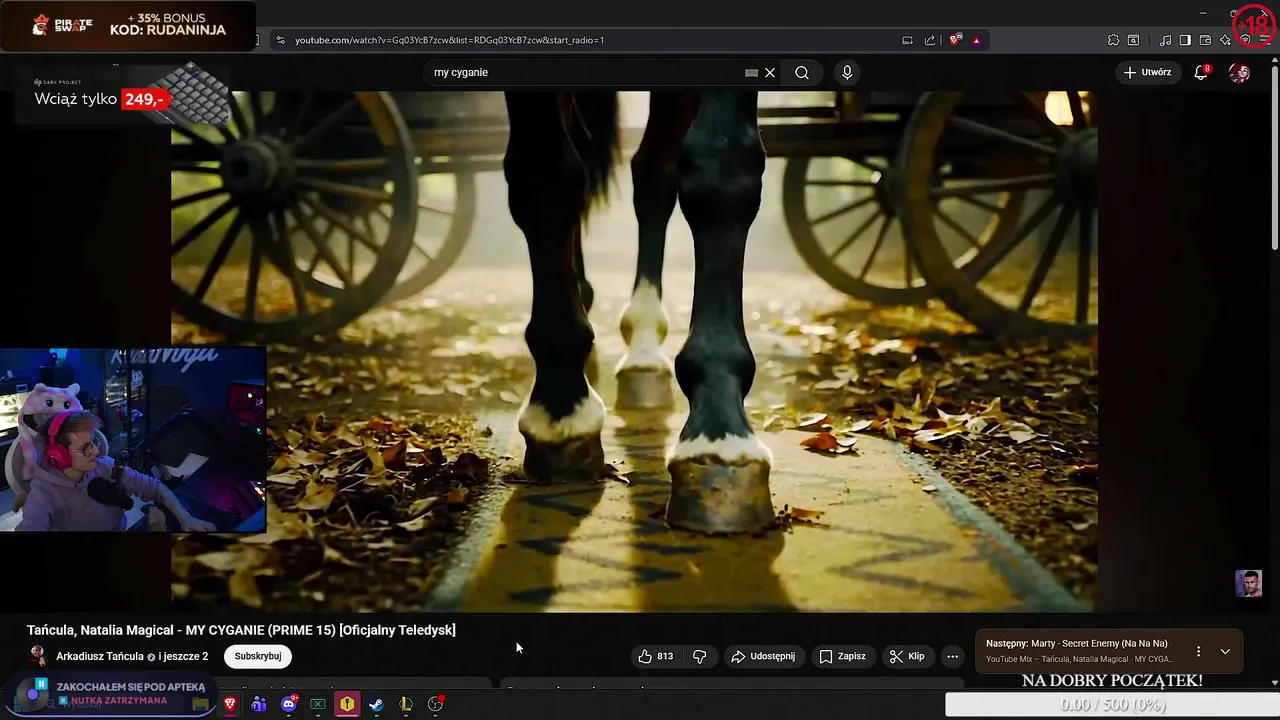The height and width of the screenshot is (720, 1280).
Task: Click the 0.00 / 500 progress bar
Action: pyautogui.click(x=1112, y=705)
